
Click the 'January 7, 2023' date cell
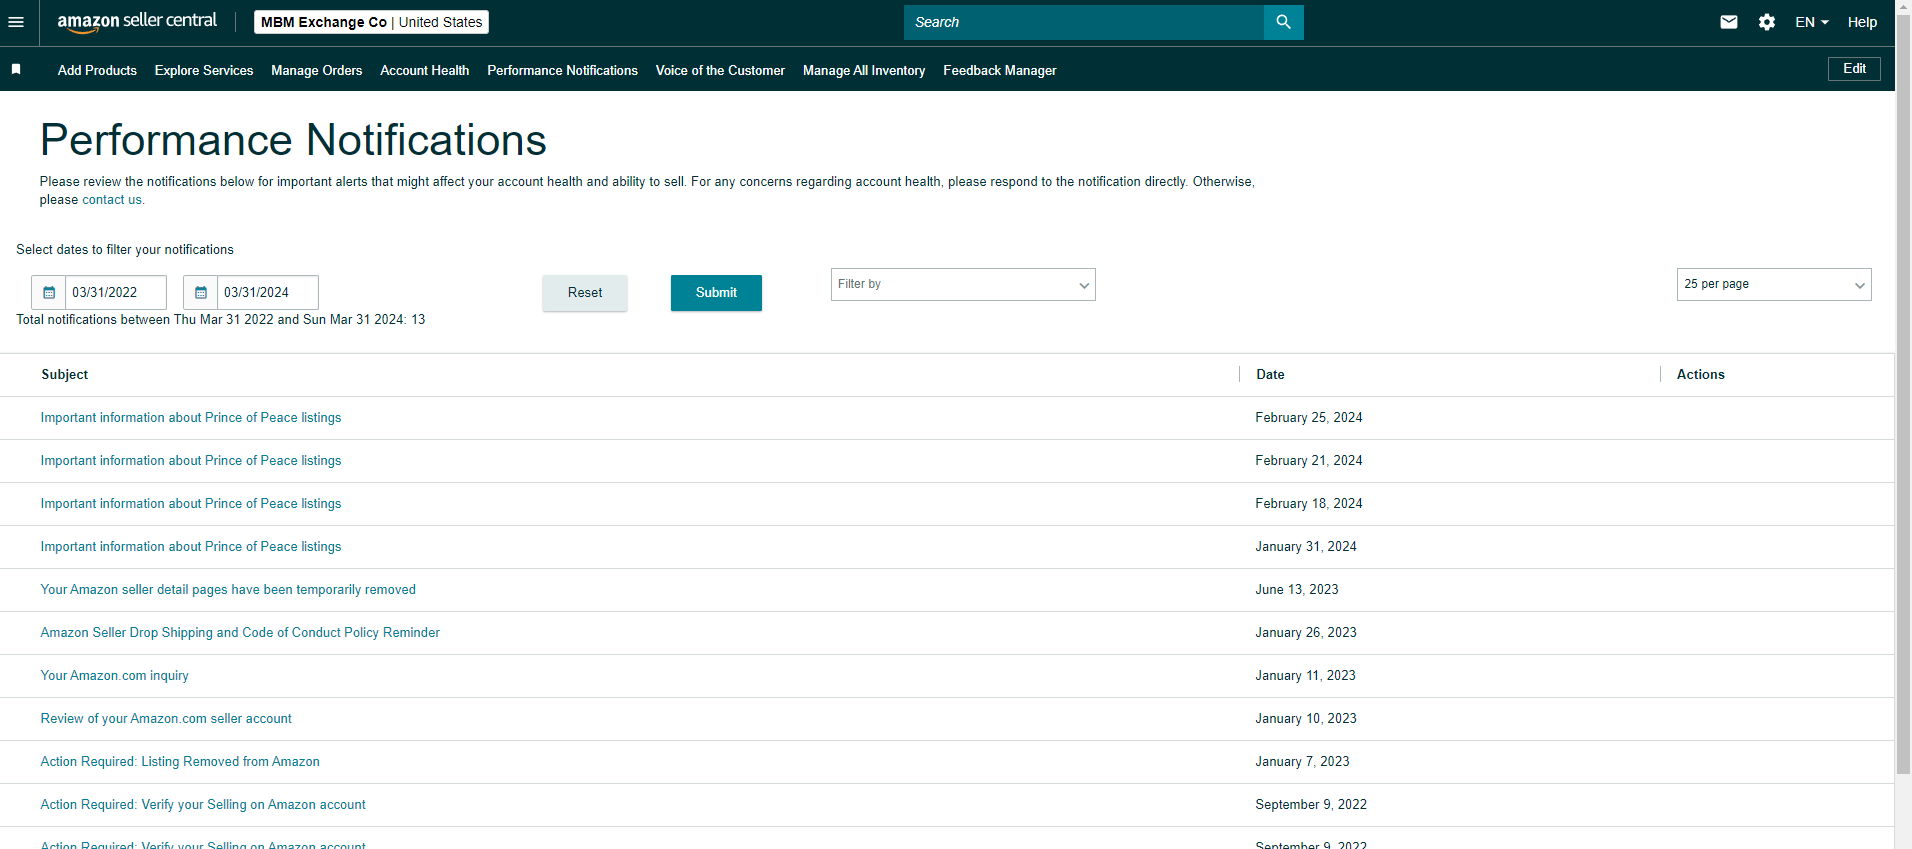click(1302, 762)
